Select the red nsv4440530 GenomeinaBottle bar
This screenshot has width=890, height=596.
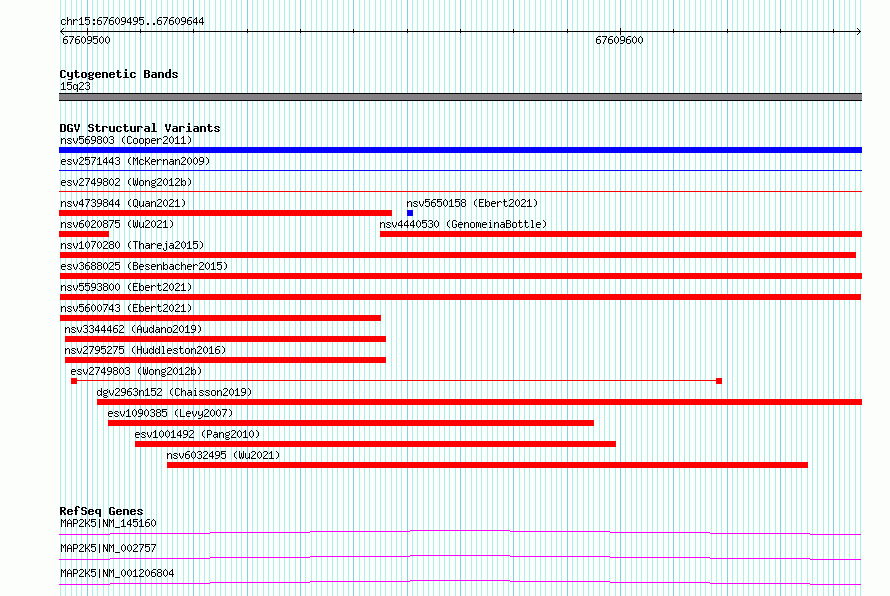pos(621,234)
